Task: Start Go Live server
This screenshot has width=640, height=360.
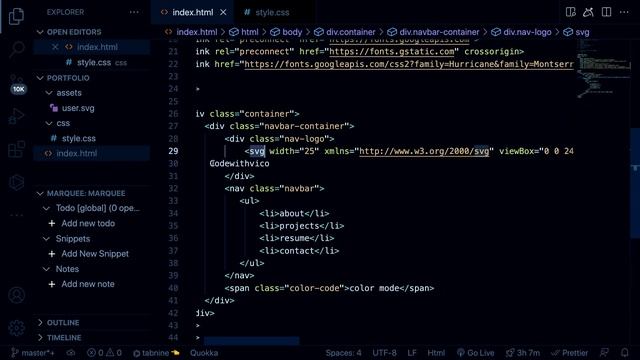Action: point(476,353)
